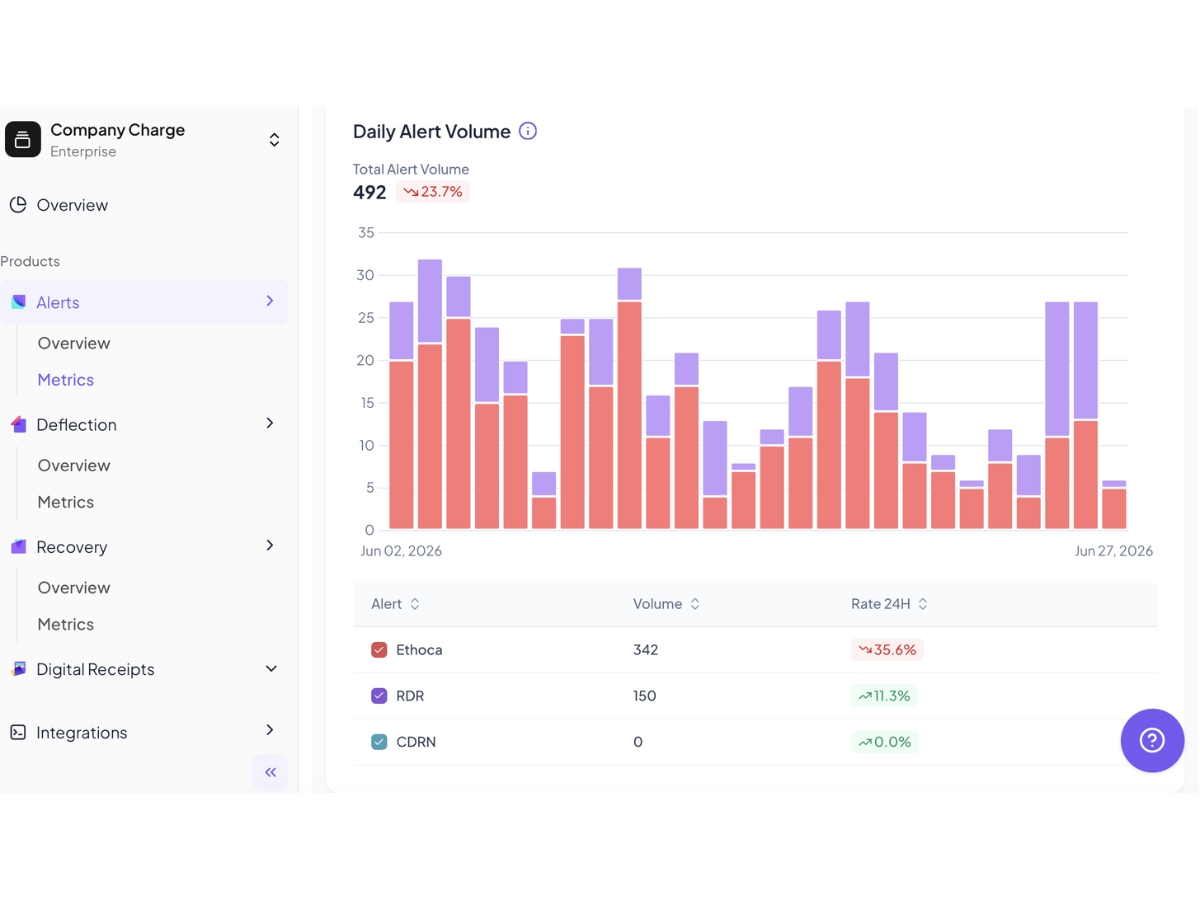Screen dimensions: 1200x900
Task: Open the help question mark button
Action: (1152, 740)
